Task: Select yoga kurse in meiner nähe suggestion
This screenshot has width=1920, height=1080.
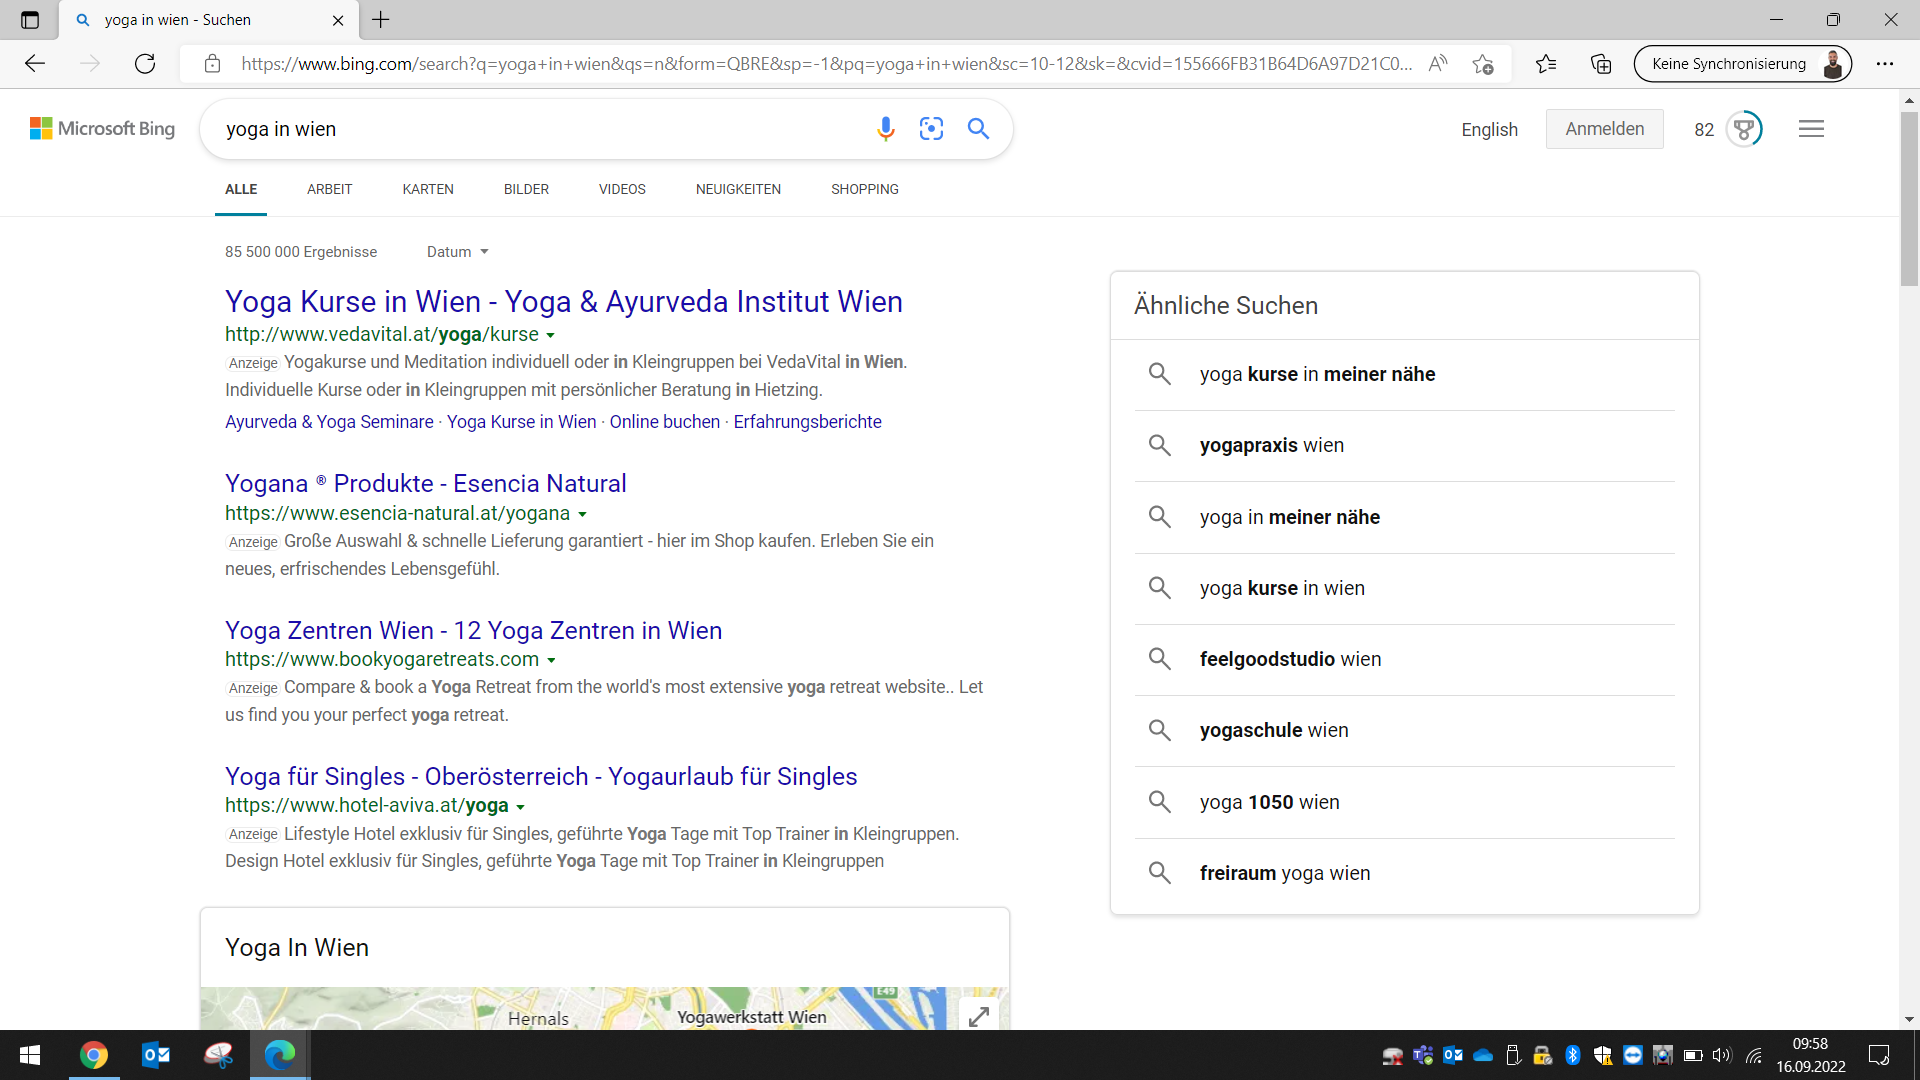Action: pyautogui.click(x=1404, y=374)
